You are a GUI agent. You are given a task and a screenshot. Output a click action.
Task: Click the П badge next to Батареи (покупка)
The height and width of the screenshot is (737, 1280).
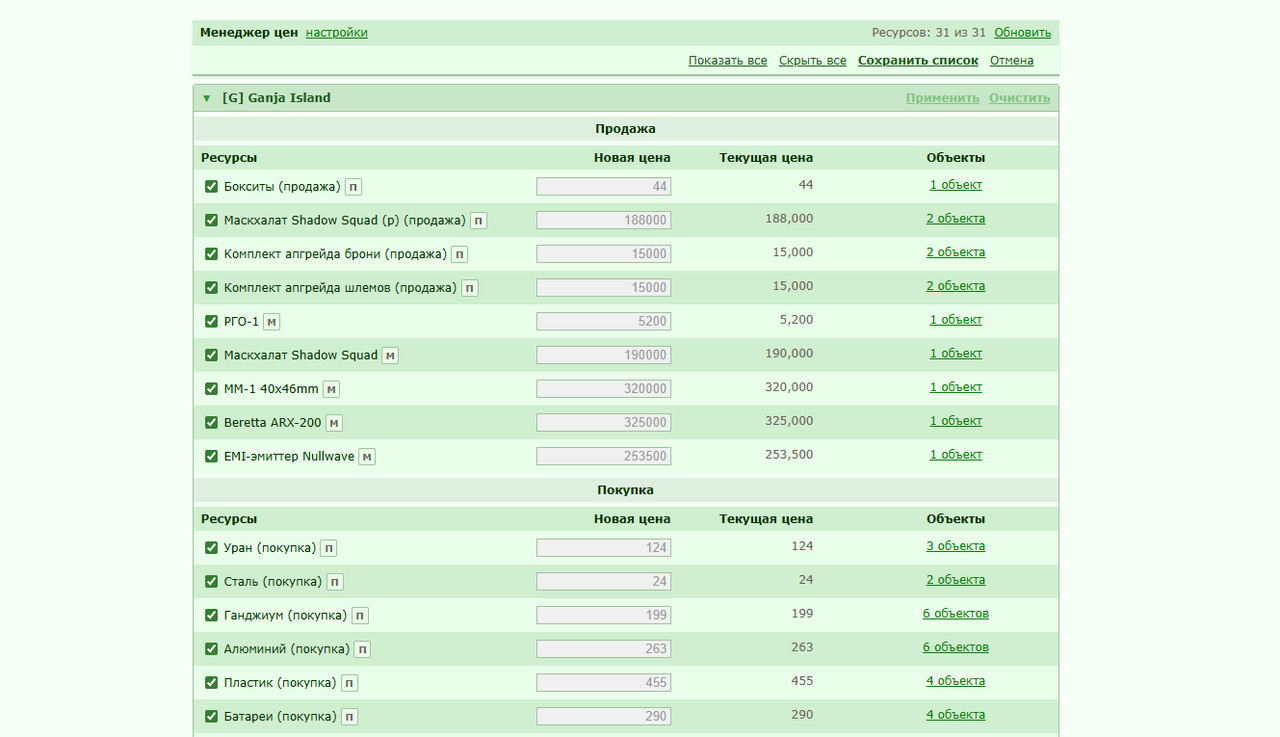[349, 717]
